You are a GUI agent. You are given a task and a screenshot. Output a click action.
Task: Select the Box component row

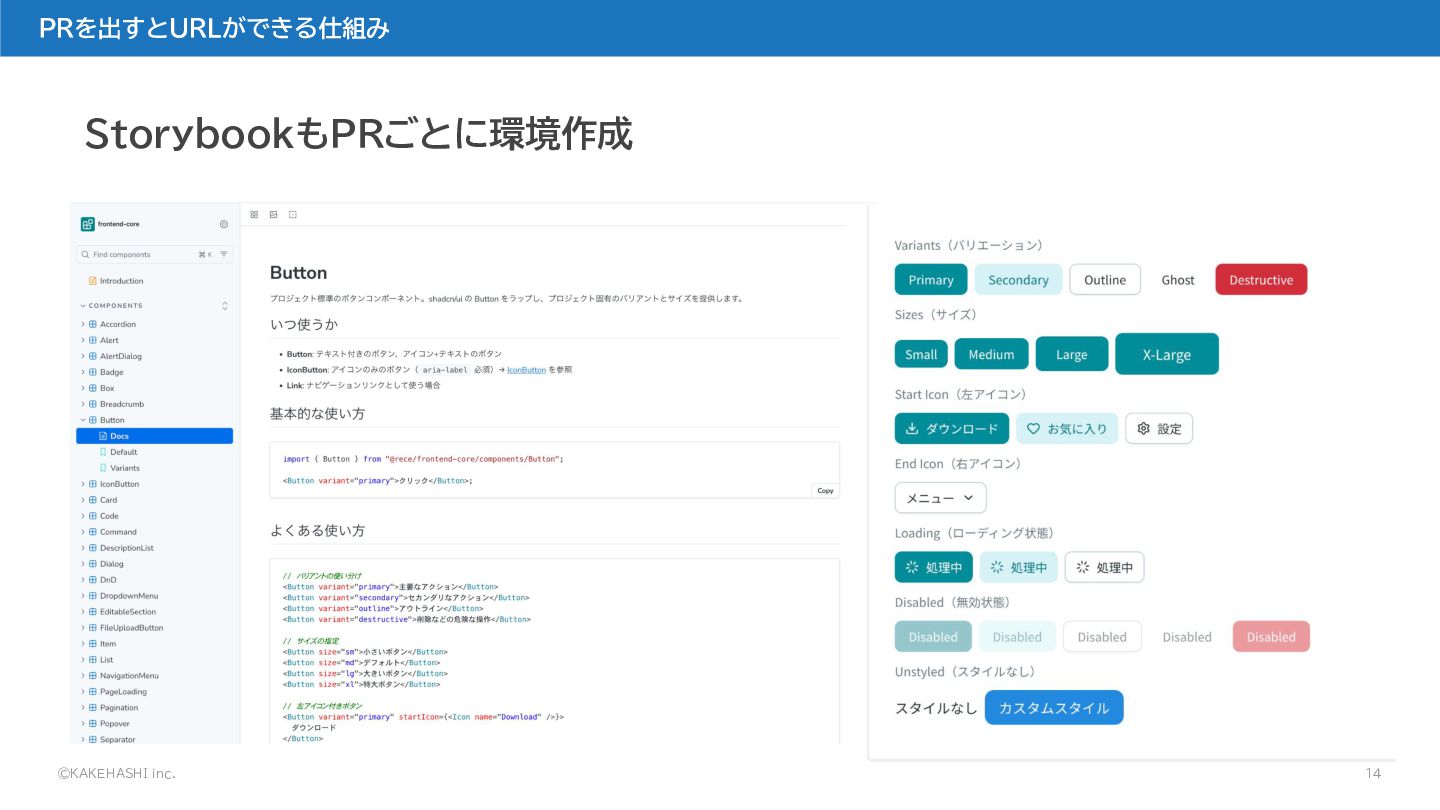pyautogui.click(x=154, y=388)
